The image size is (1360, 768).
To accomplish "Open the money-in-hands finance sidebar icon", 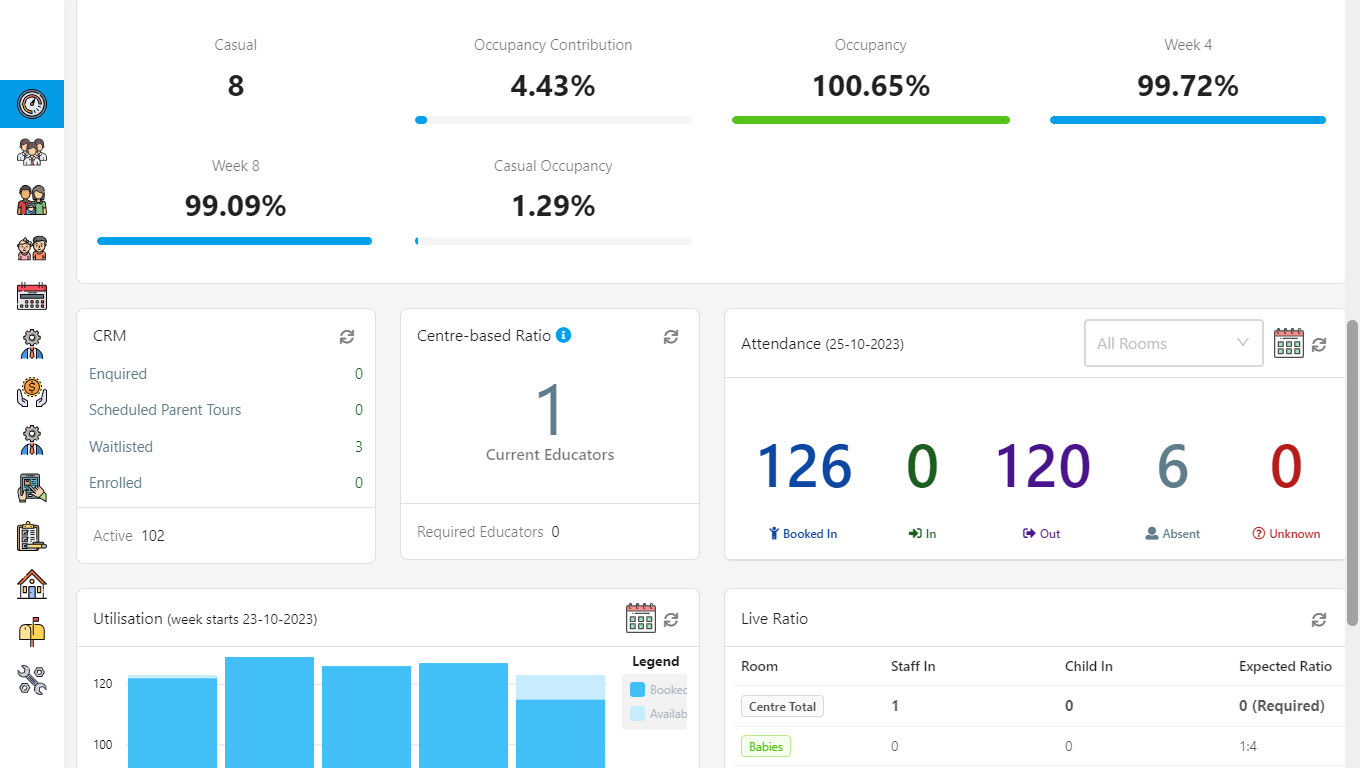I will [32, 392].
